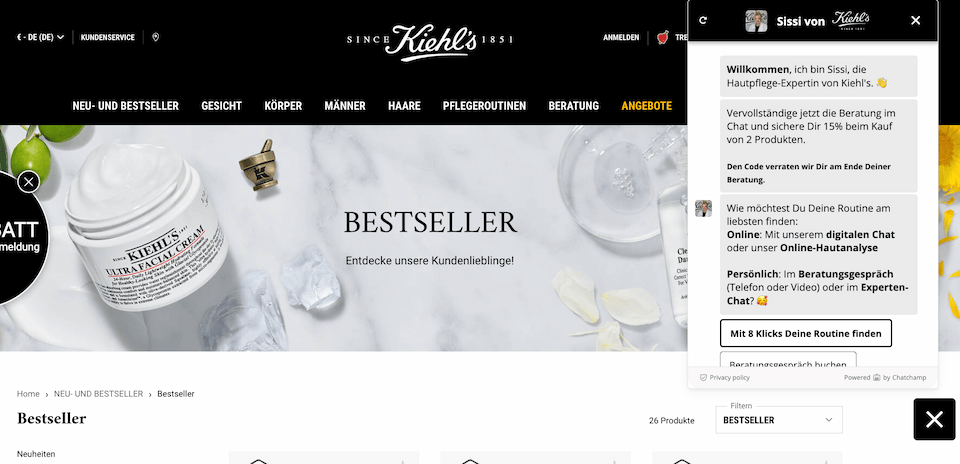Dismiss the Rabatt popup circle
Viewport: 960px width, 464px height.
coord(28,182)
